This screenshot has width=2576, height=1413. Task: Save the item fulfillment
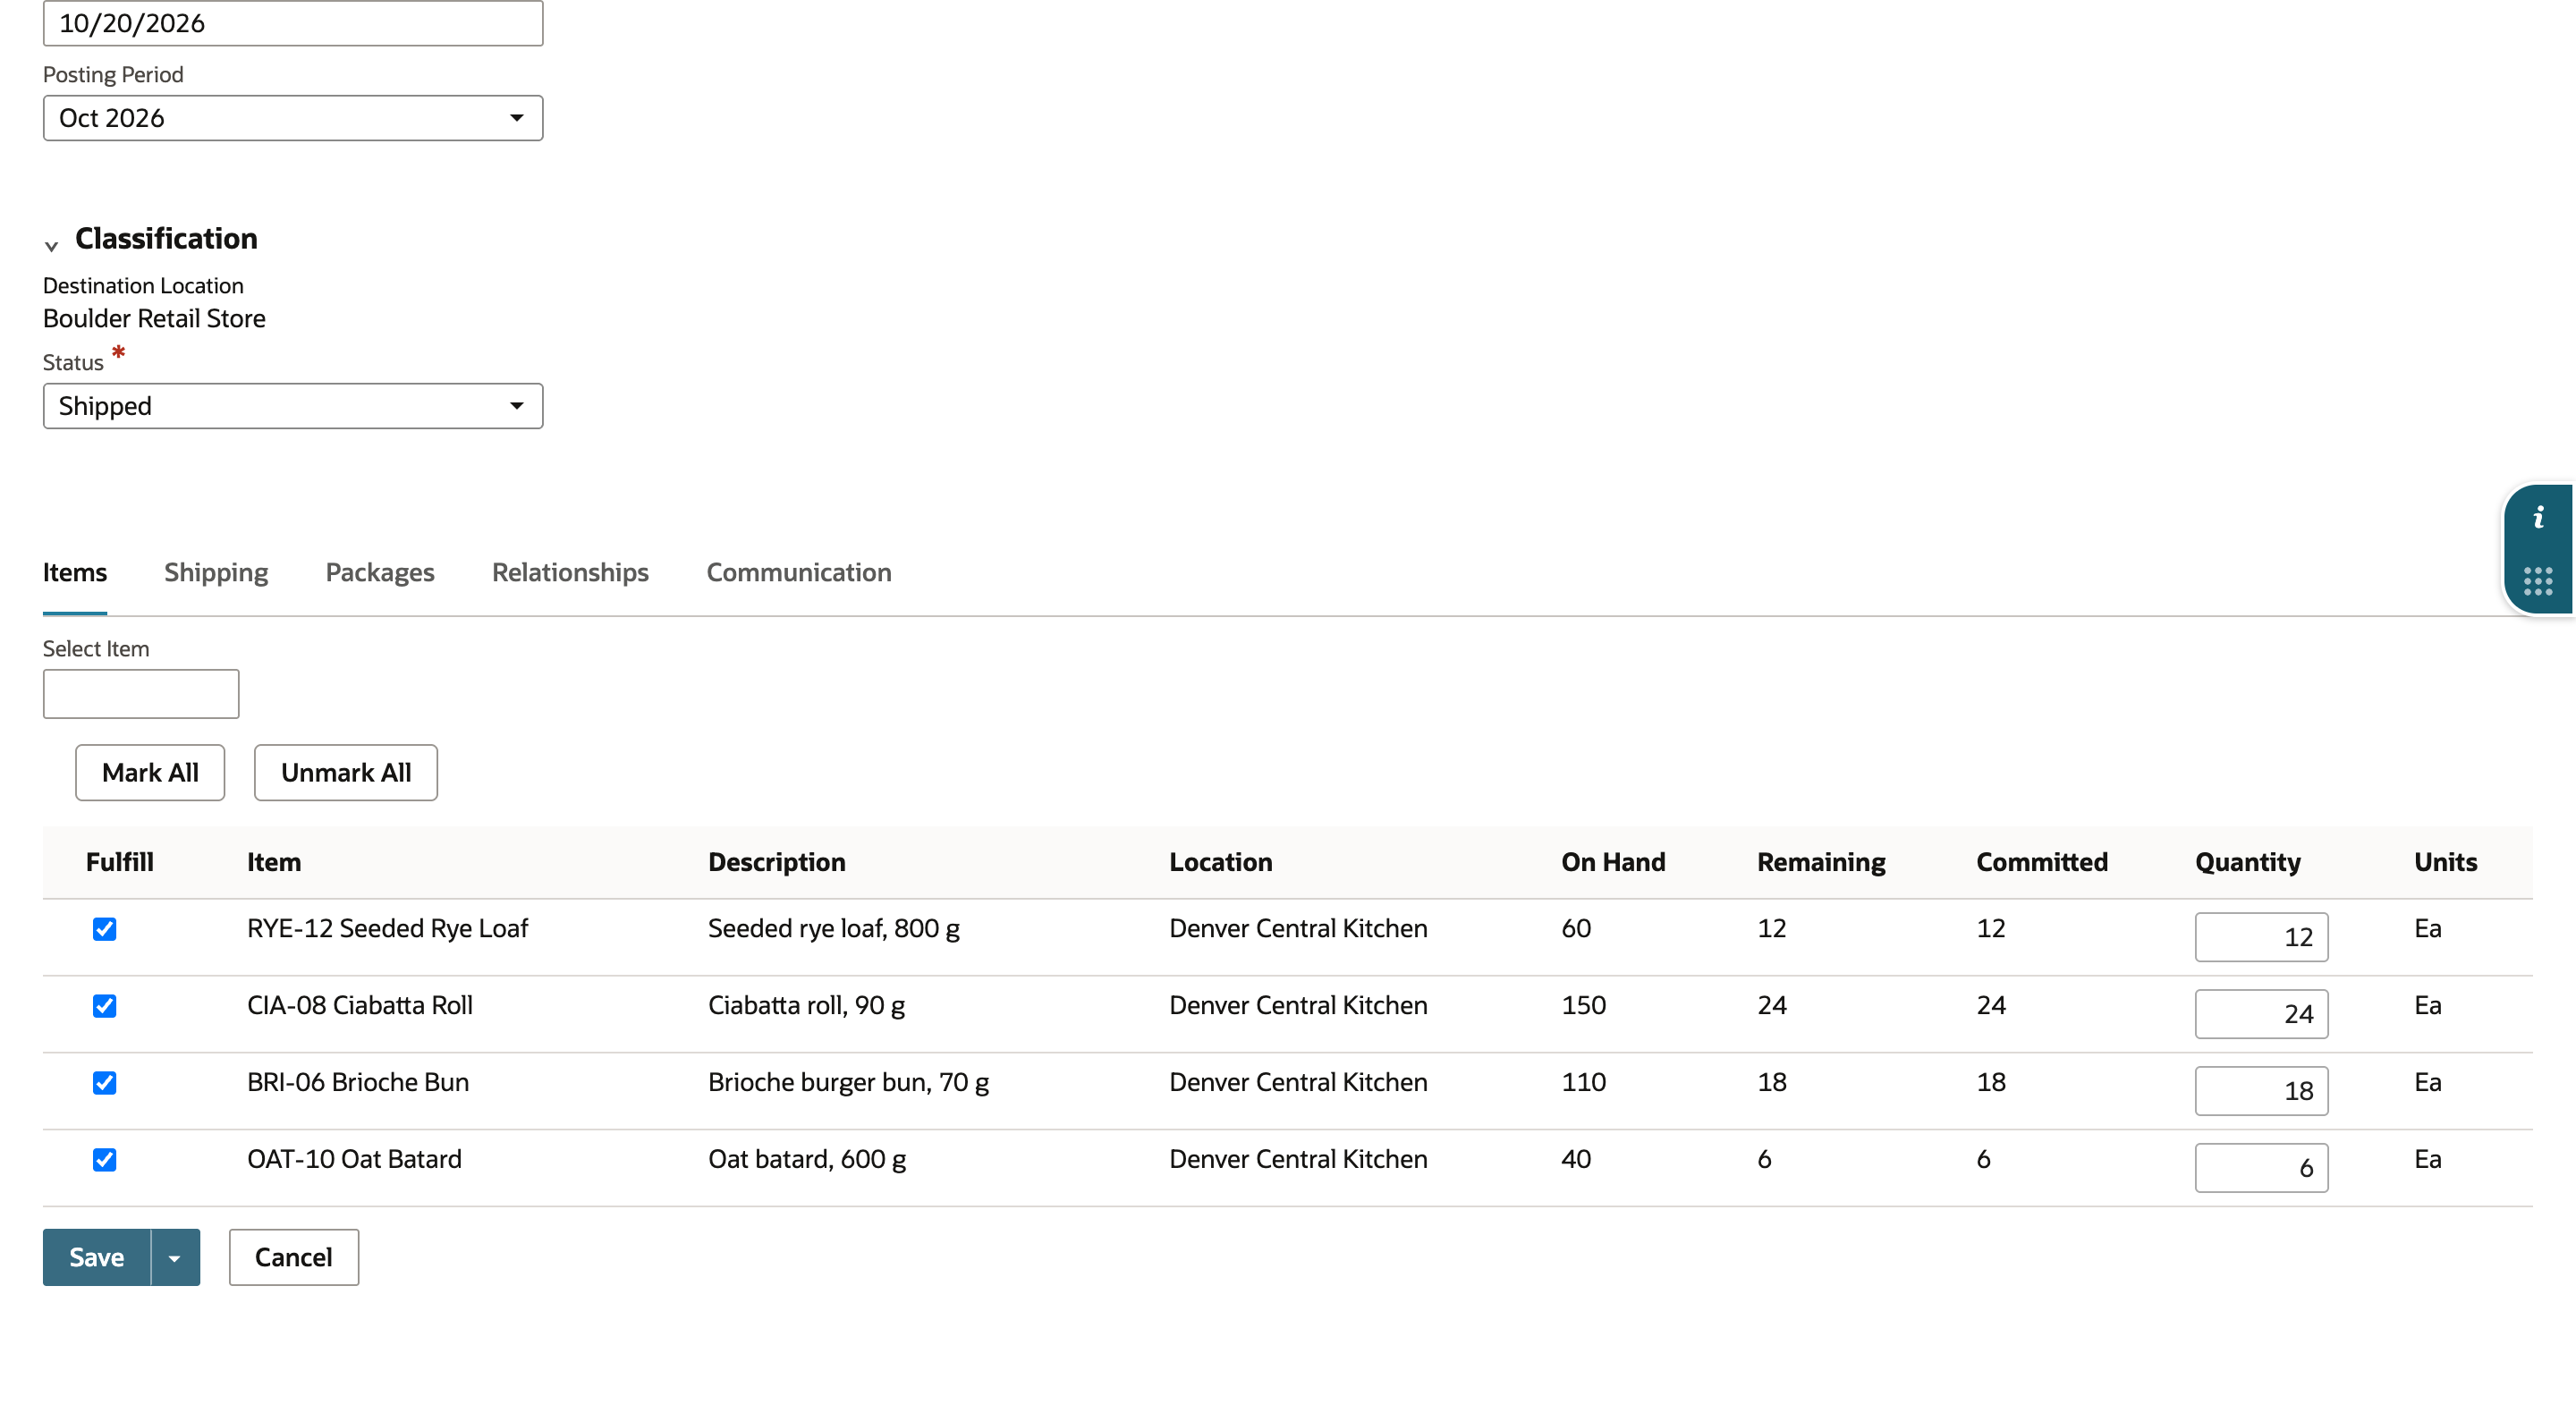tap(97, 1258)
